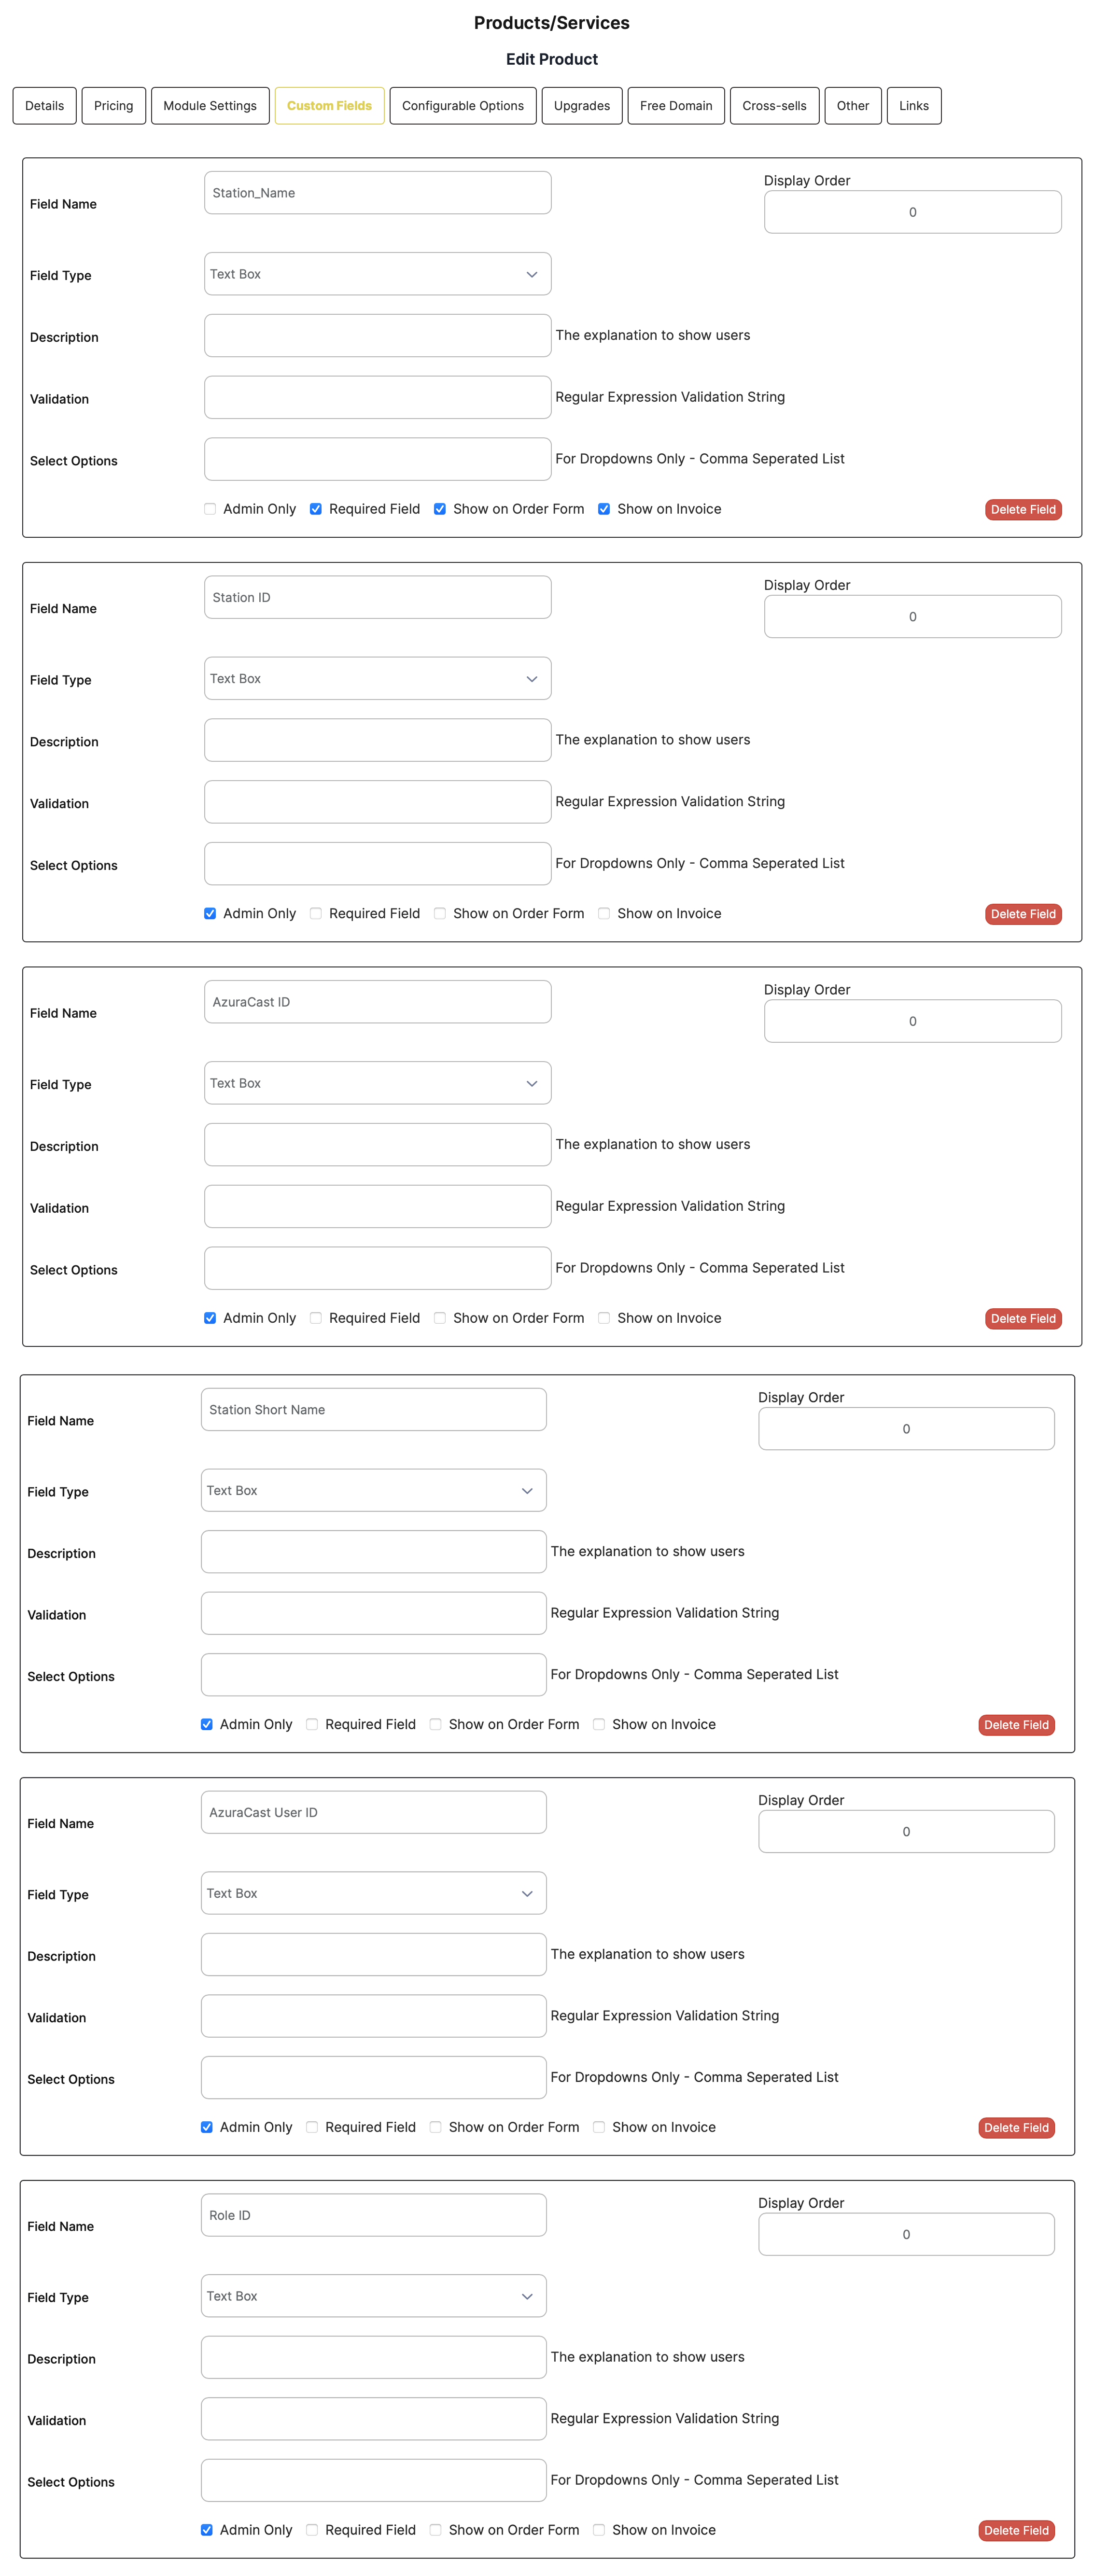Screen dimensions: 1094x2576
Task: Open Field Type dropdown for AzuraCast ID
Action: [x=377, y=1083]
